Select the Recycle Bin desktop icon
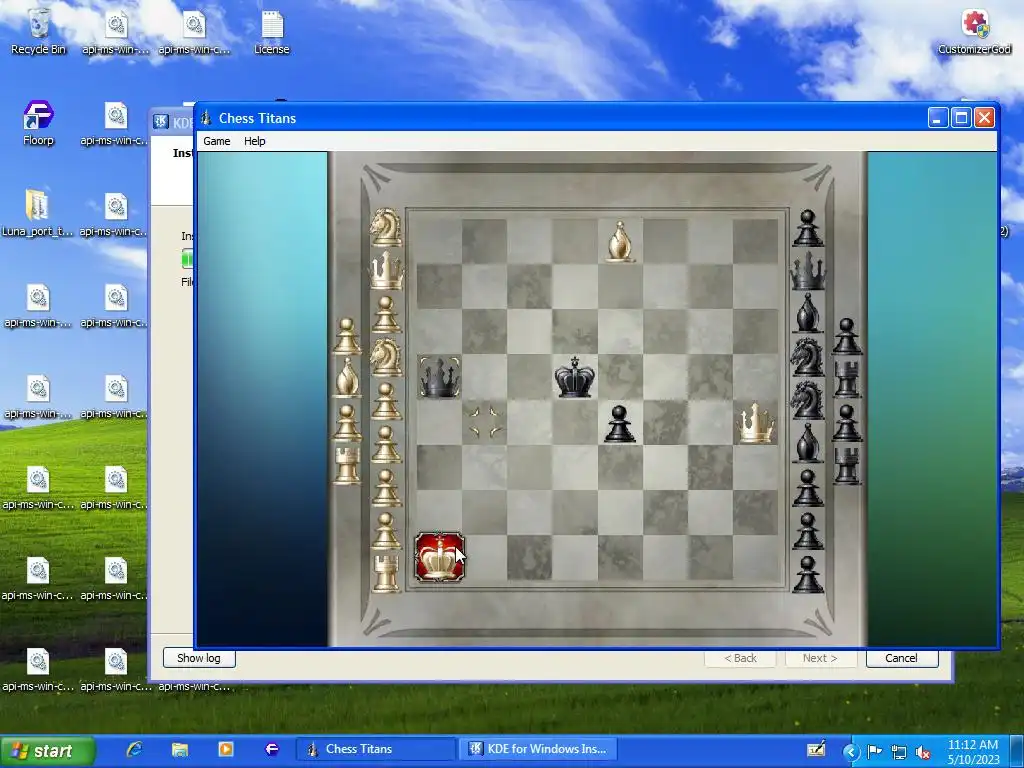 [39, 32]
